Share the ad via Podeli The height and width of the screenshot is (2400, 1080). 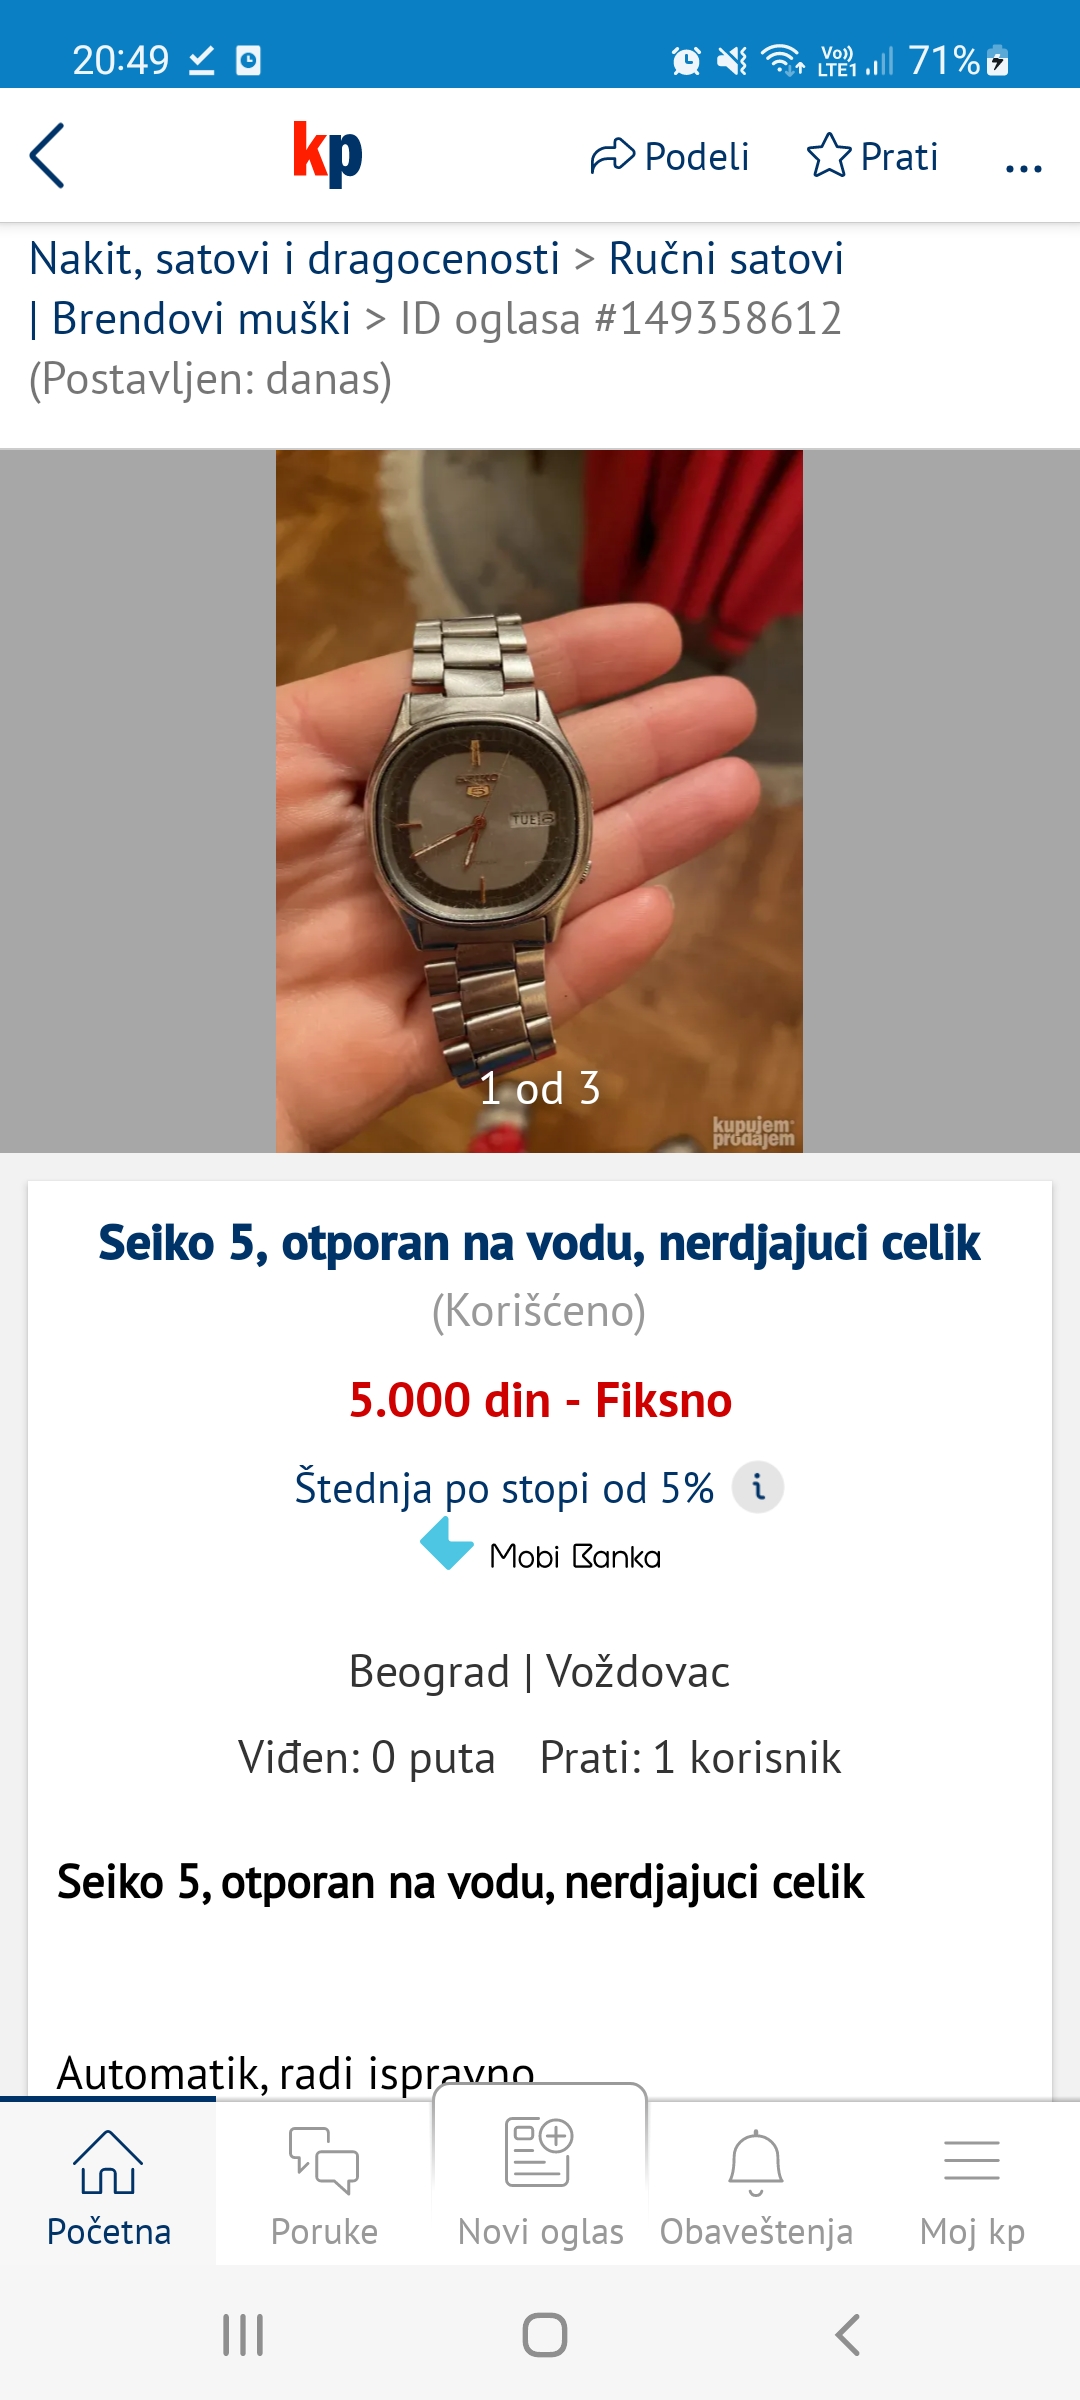(669, 156)
